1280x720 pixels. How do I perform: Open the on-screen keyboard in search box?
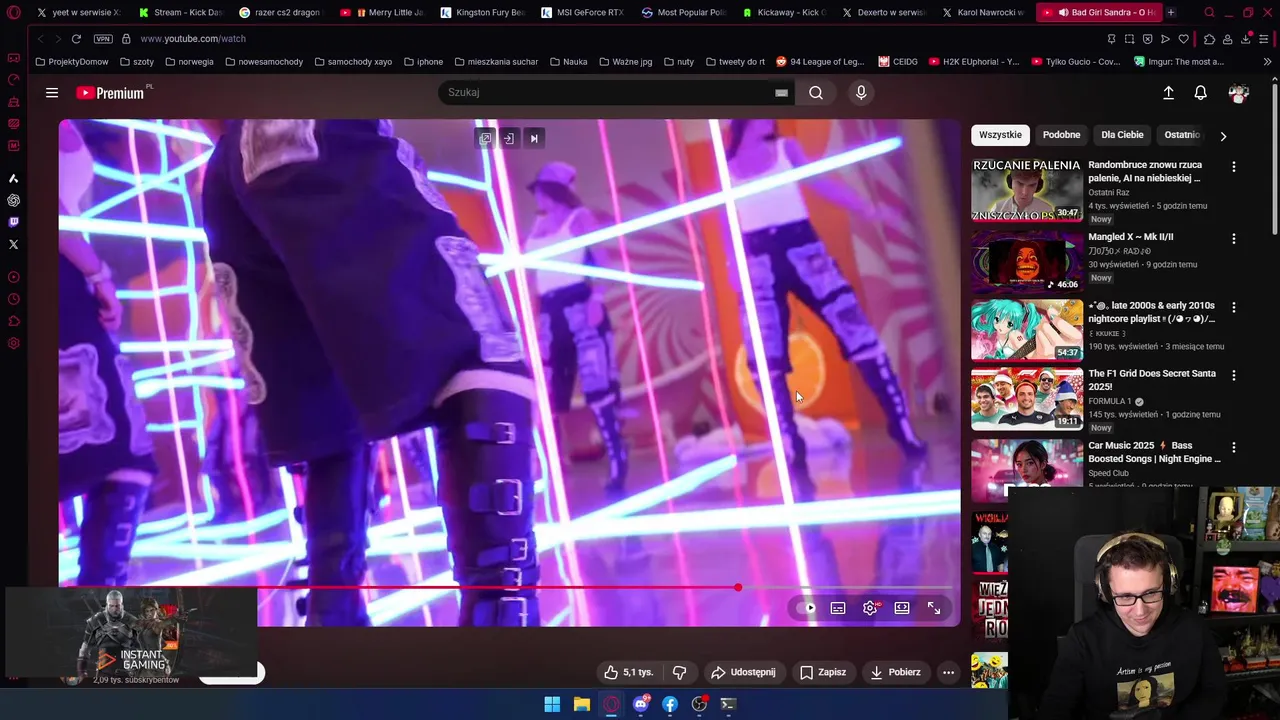(x=781, y=93)
